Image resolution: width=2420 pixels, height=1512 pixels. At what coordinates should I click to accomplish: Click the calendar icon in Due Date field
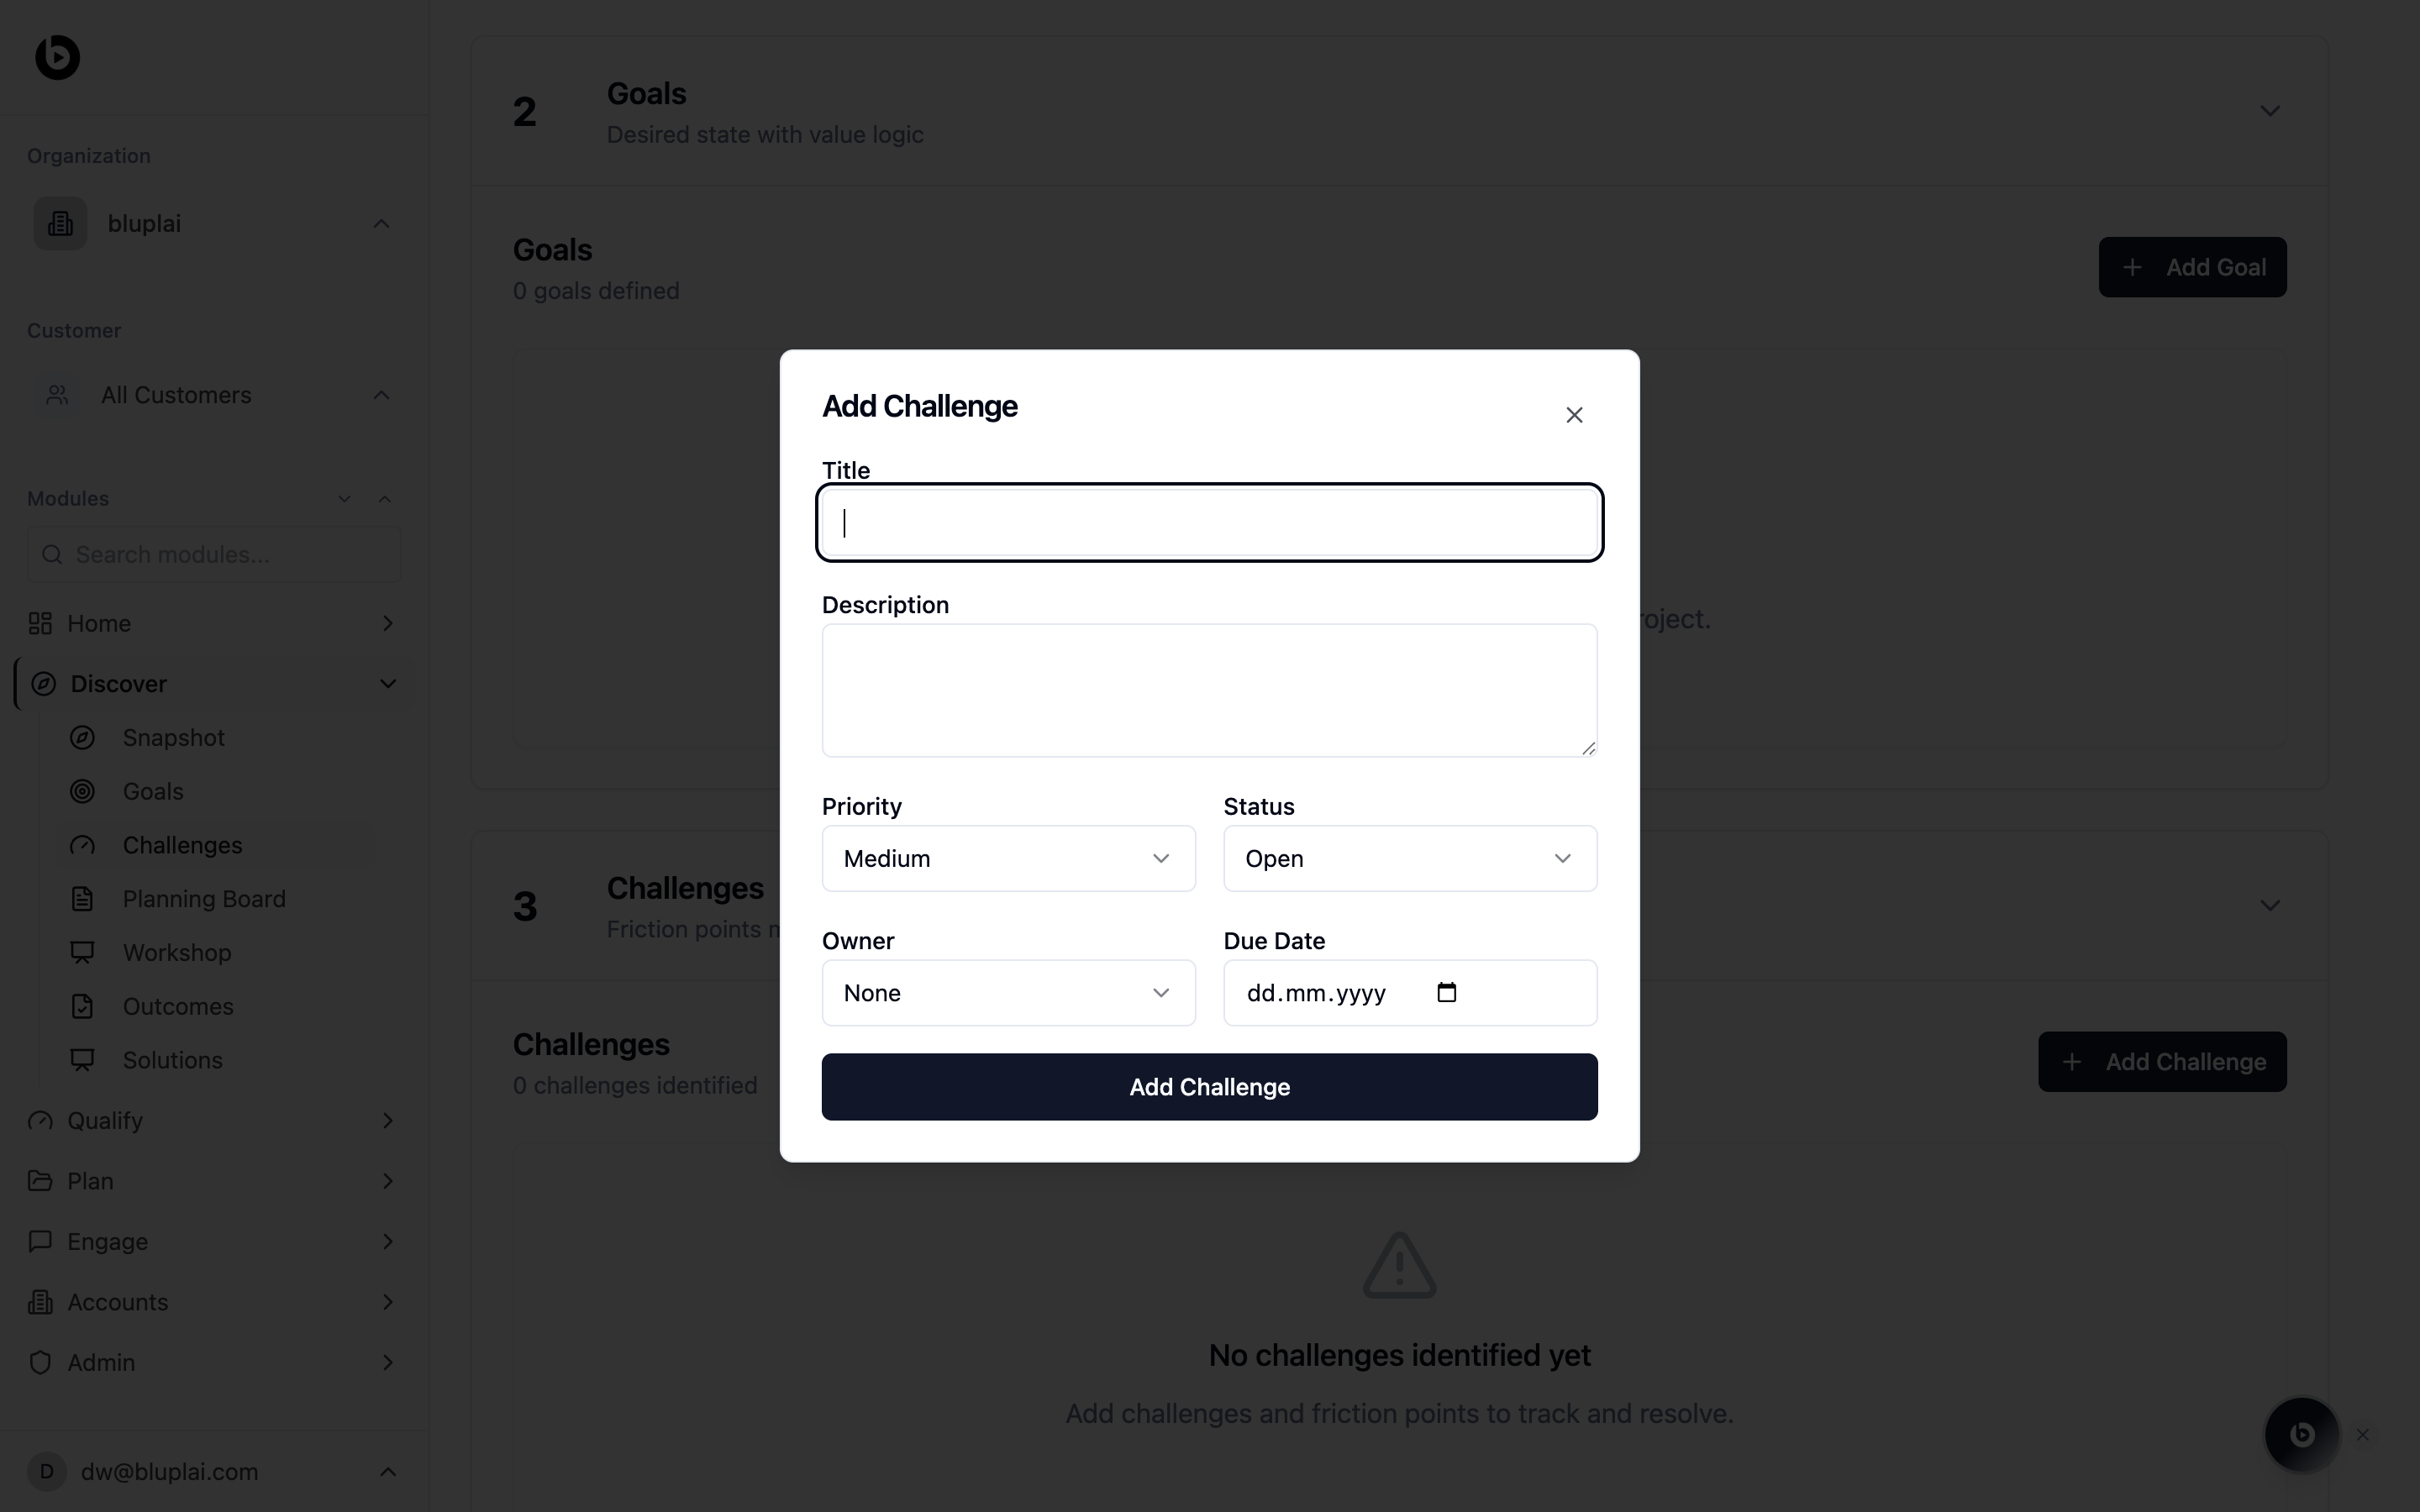tap(1446, 993)
